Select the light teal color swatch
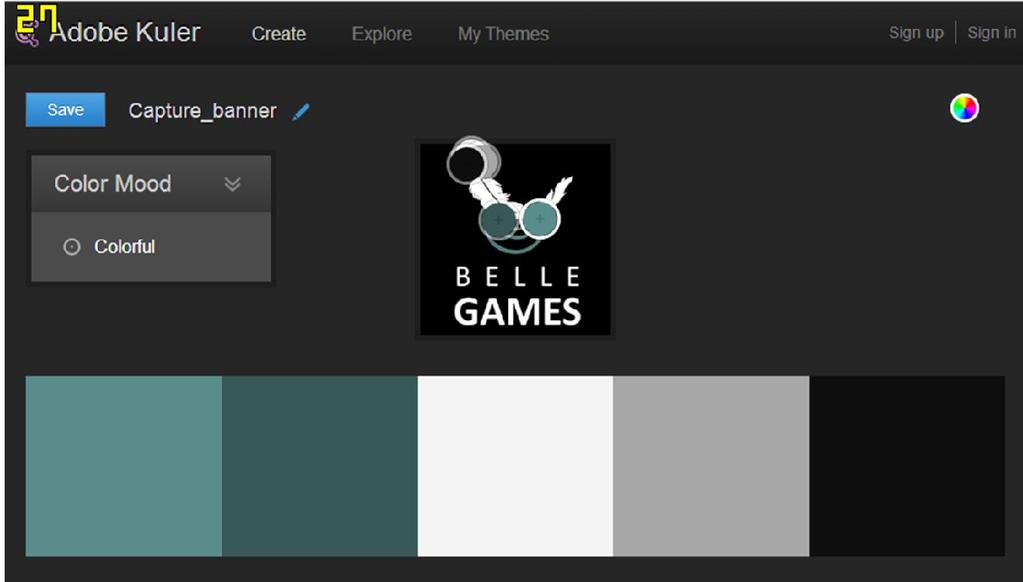Viewport: 1023px width, 582px height. coord(124,466)
